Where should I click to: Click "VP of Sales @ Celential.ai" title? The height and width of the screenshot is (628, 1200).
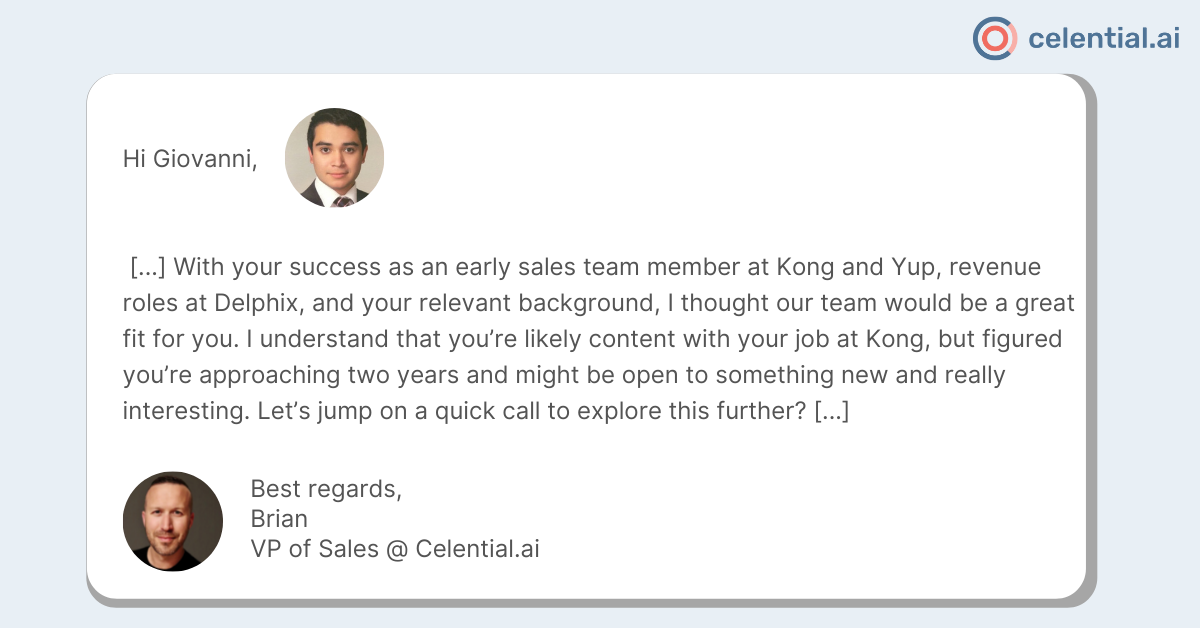point(395,548)
